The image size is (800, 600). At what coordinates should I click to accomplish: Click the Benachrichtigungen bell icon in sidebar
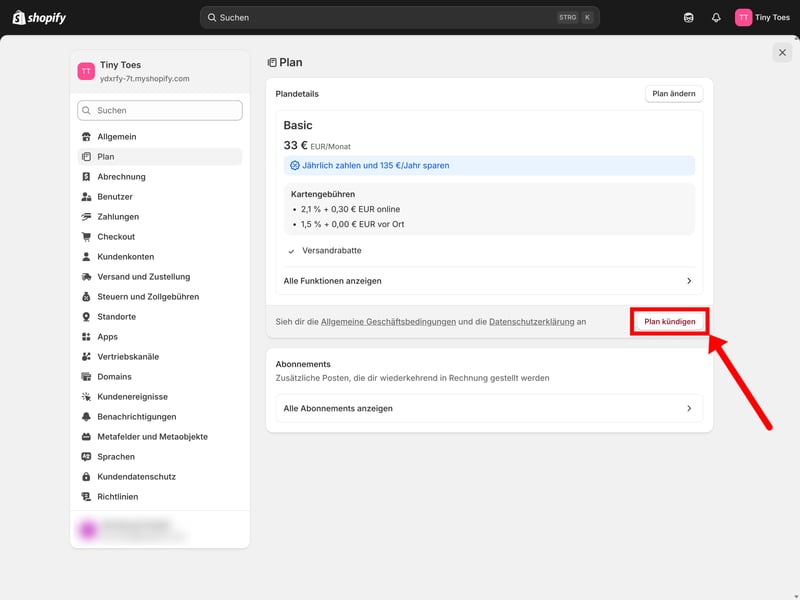87,417
